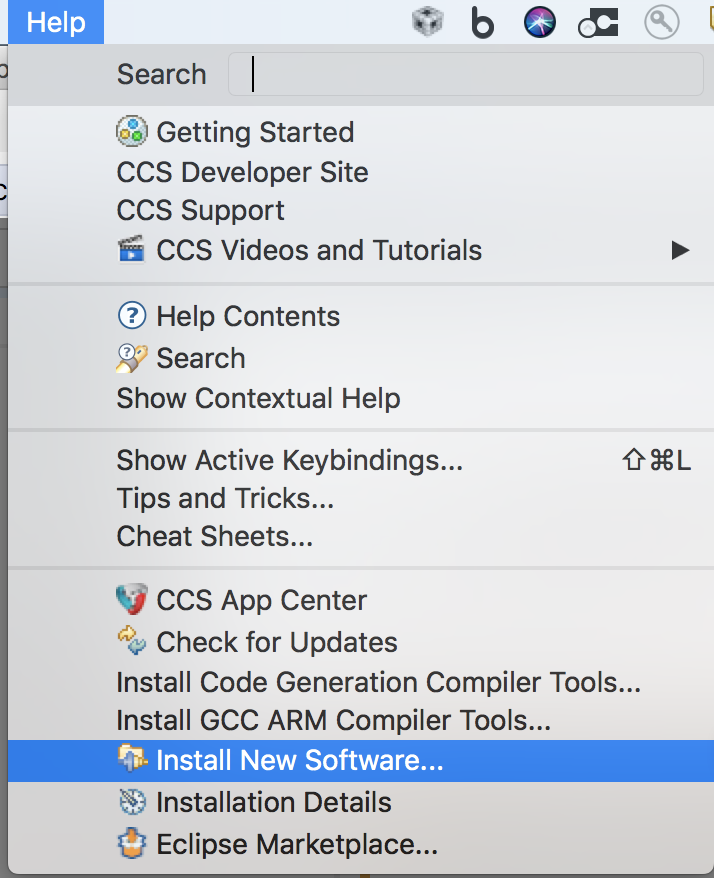Viewport: 714px width, 878px height.
Task: Open Show Active Keybindings
Action: coord(289,460)
